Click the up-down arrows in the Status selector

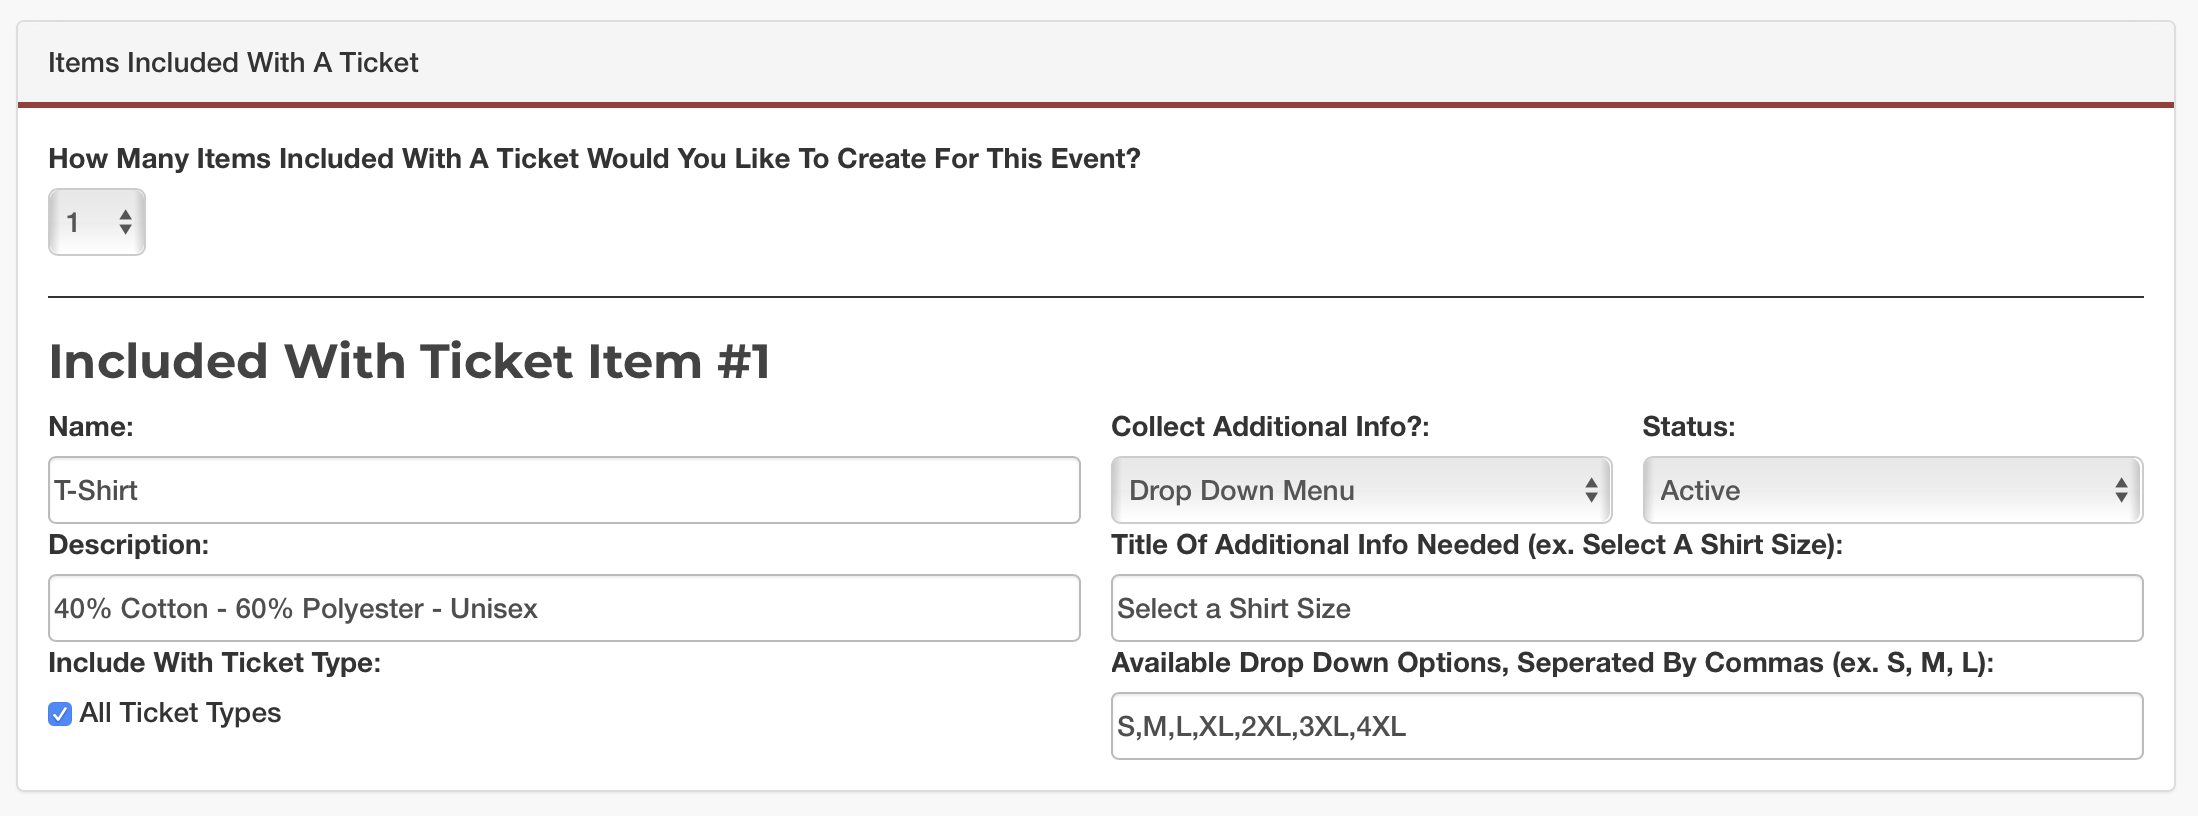pyautogui.click(x=2121, y=490)
